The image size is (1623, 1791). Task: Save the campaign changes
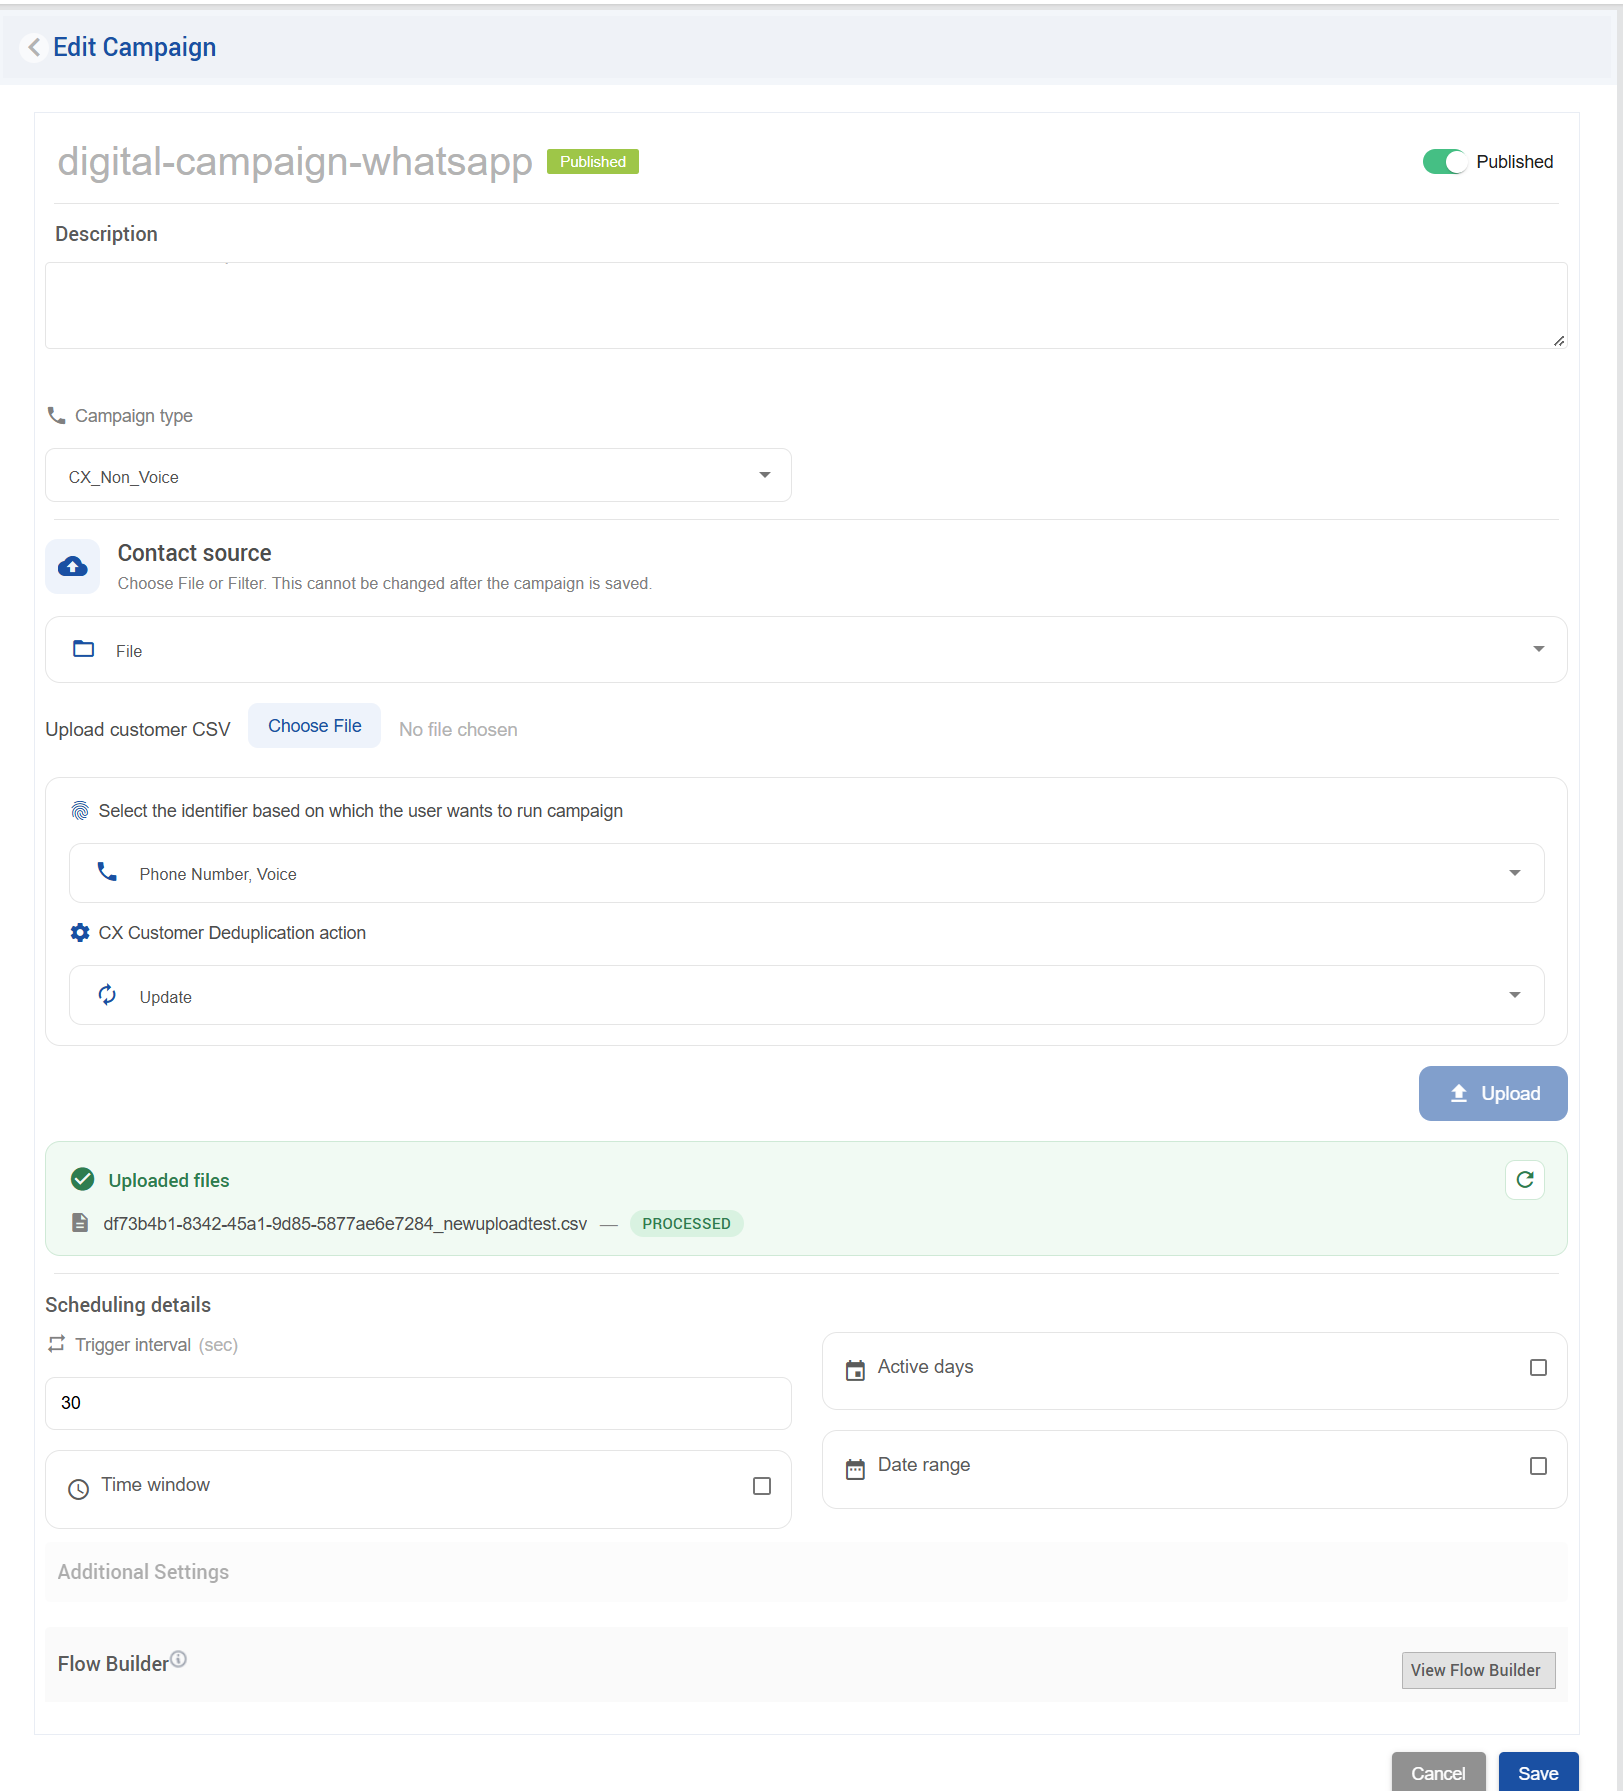coord(1538,1773)
